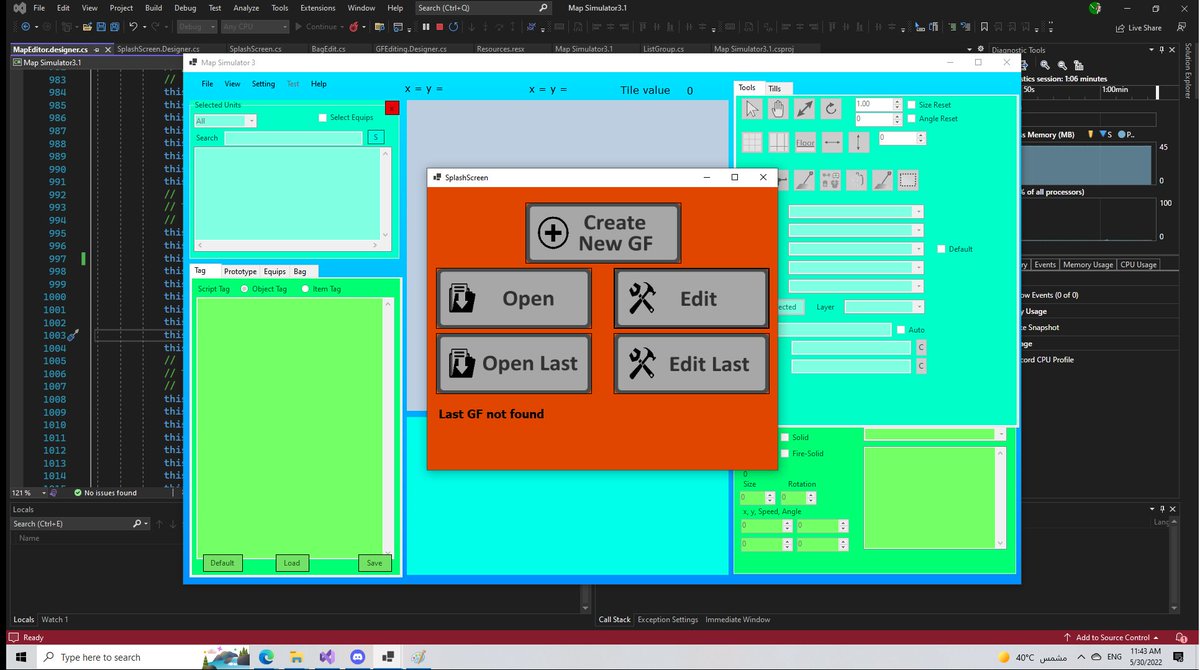
Task: Enable the Select Equips checkbox
Action: (323, 118)
